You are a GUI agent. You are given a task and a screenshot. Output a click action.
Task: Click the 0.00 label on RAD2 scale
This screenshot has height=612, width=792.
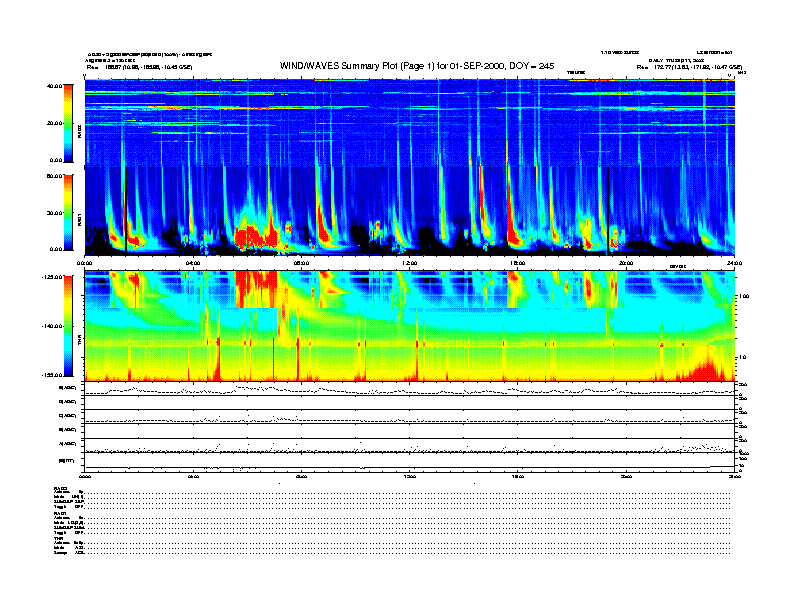click(x=56, y=160)
